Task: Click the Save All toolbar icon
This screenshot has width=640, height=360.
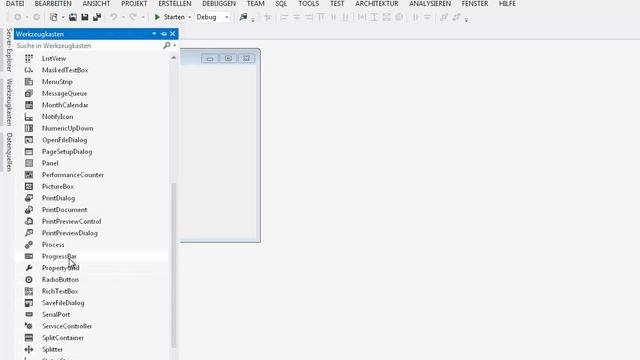Action: (x=97, y=17)
